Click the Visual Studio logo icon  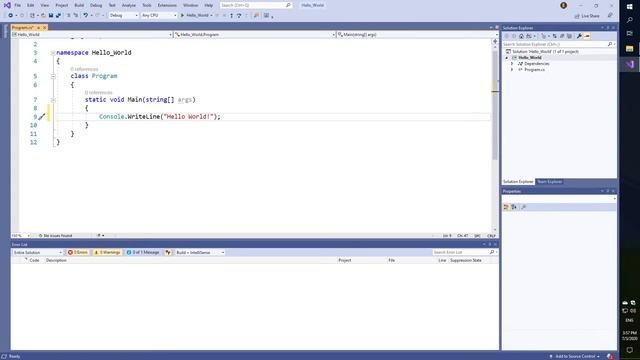[x=7, y=5]
